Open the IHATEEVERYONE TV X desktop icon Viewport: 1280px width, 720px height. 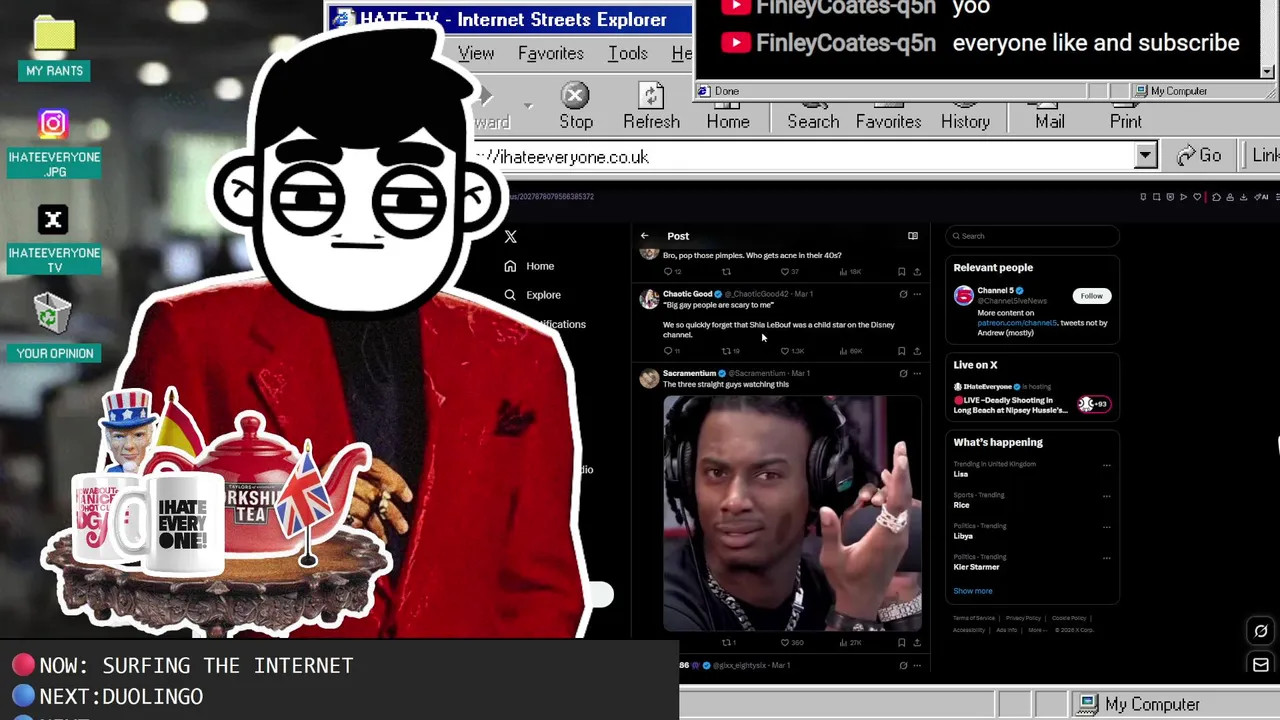pos(54,239)
